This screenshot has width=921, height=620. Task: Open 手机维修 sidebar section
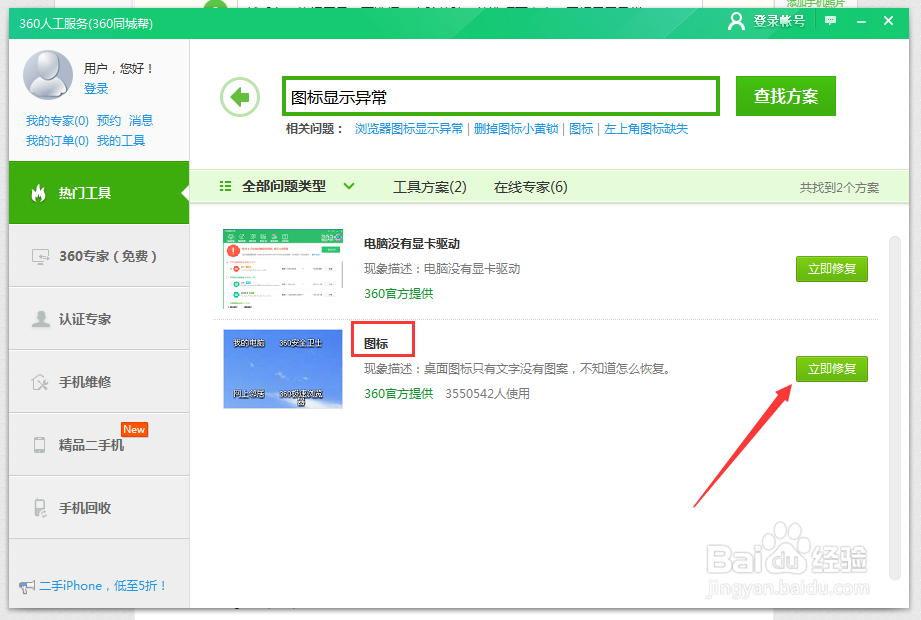pos(99,382)
